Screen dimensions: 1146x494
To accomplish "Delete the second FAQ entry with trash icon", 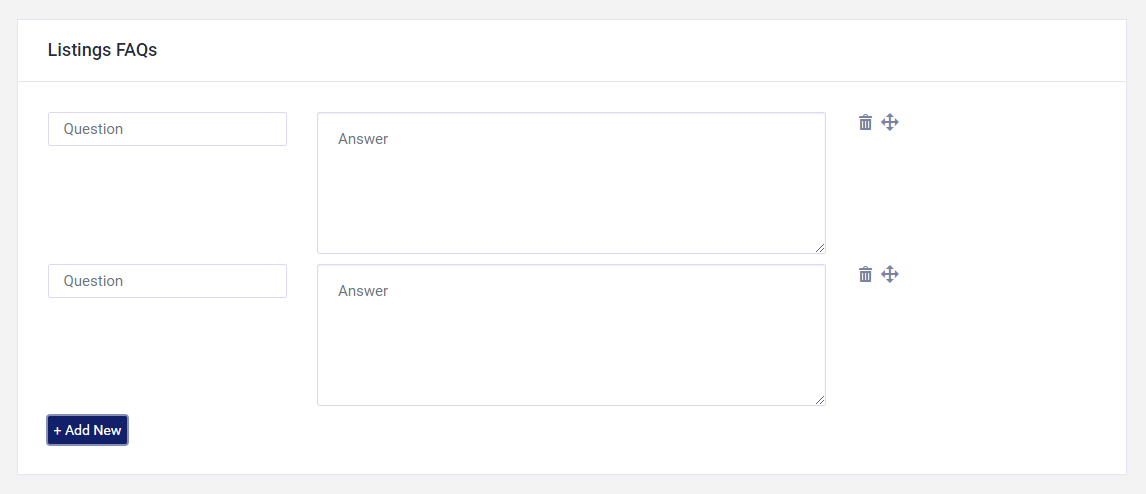I will coord(866,275).
